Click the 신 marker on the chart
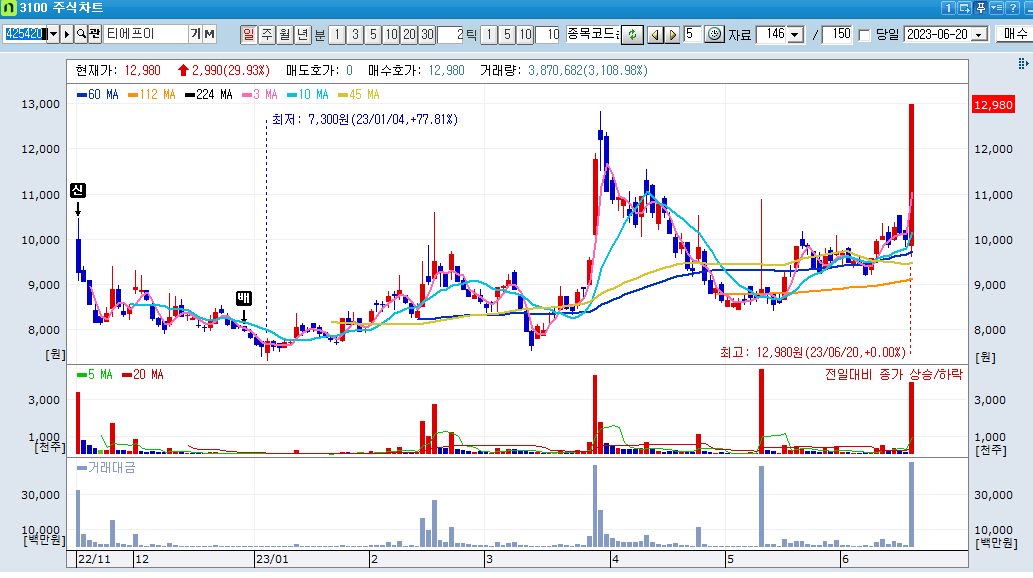This screenshot has height=578, width=1033. pos(78,190)
